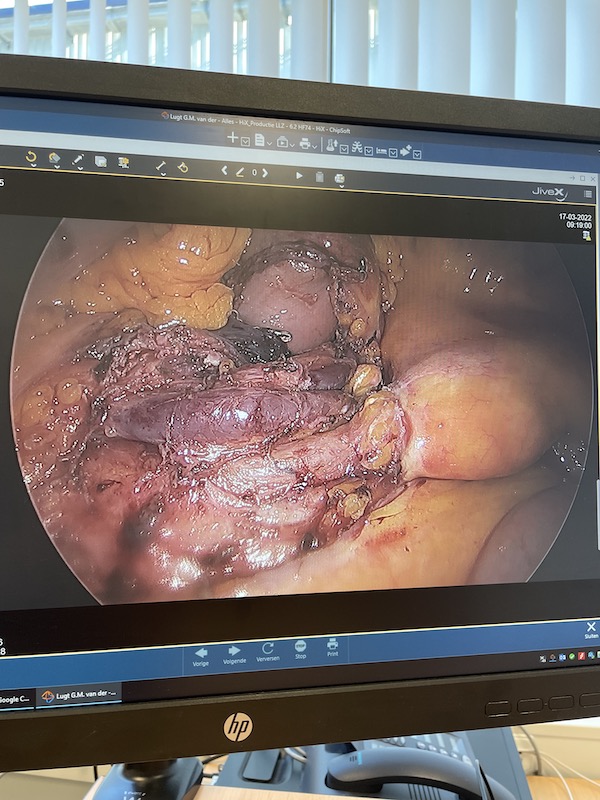Click the red system tray icon

coord(581,656)
